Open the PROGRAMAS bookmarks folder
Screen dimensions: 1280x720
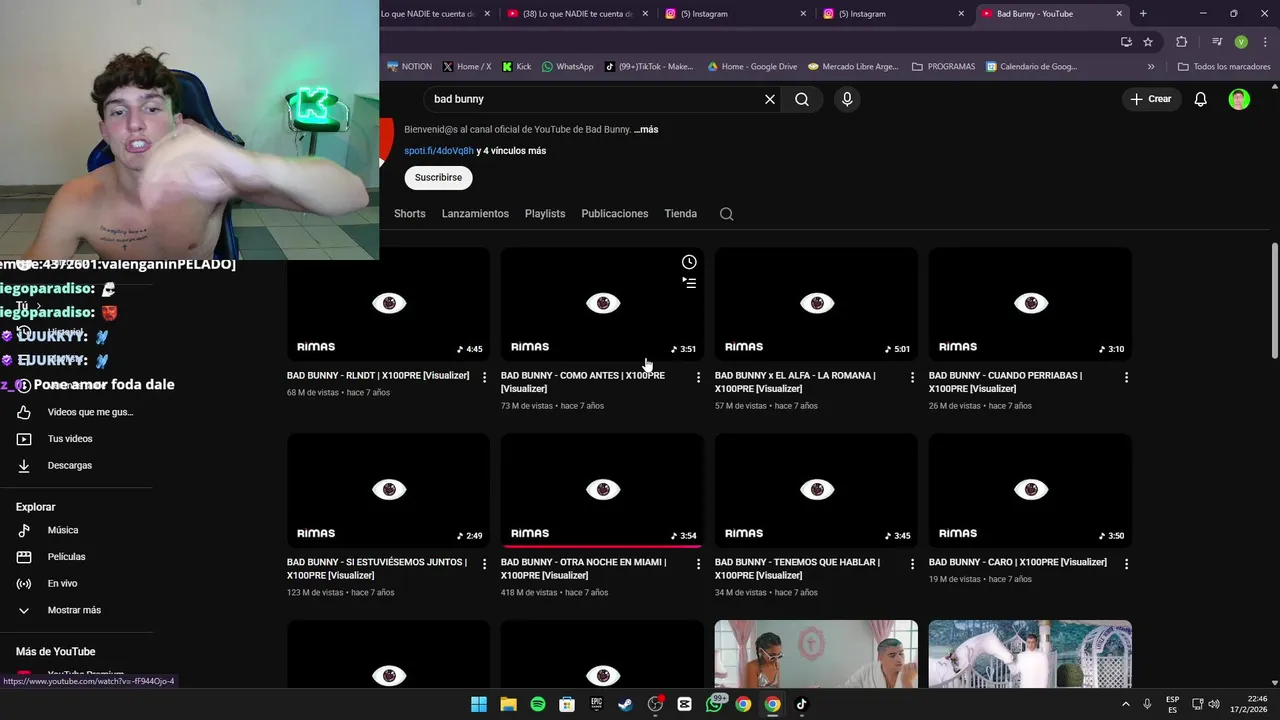(943, 67)
